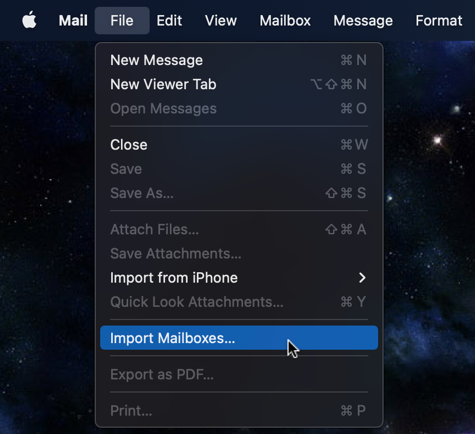
Task: Click the Print… menu item
Action: 239,411
